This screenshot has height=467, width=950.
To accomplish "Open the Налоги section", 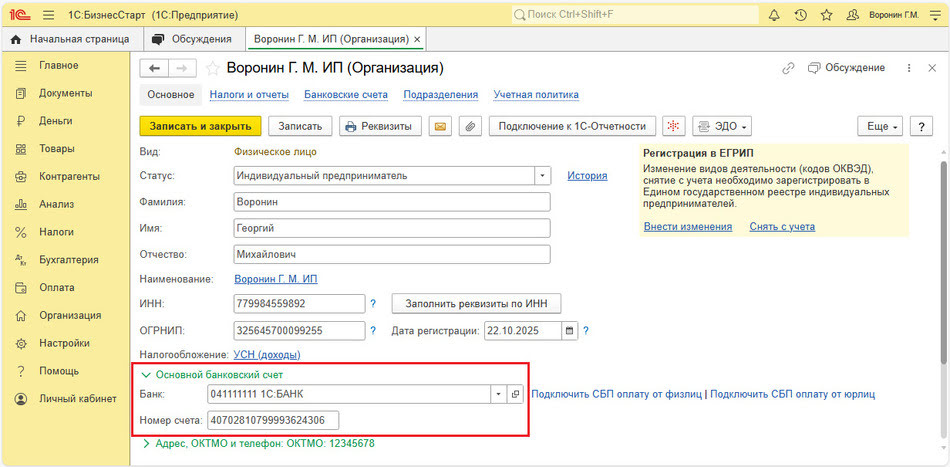I will coord(56,232).
